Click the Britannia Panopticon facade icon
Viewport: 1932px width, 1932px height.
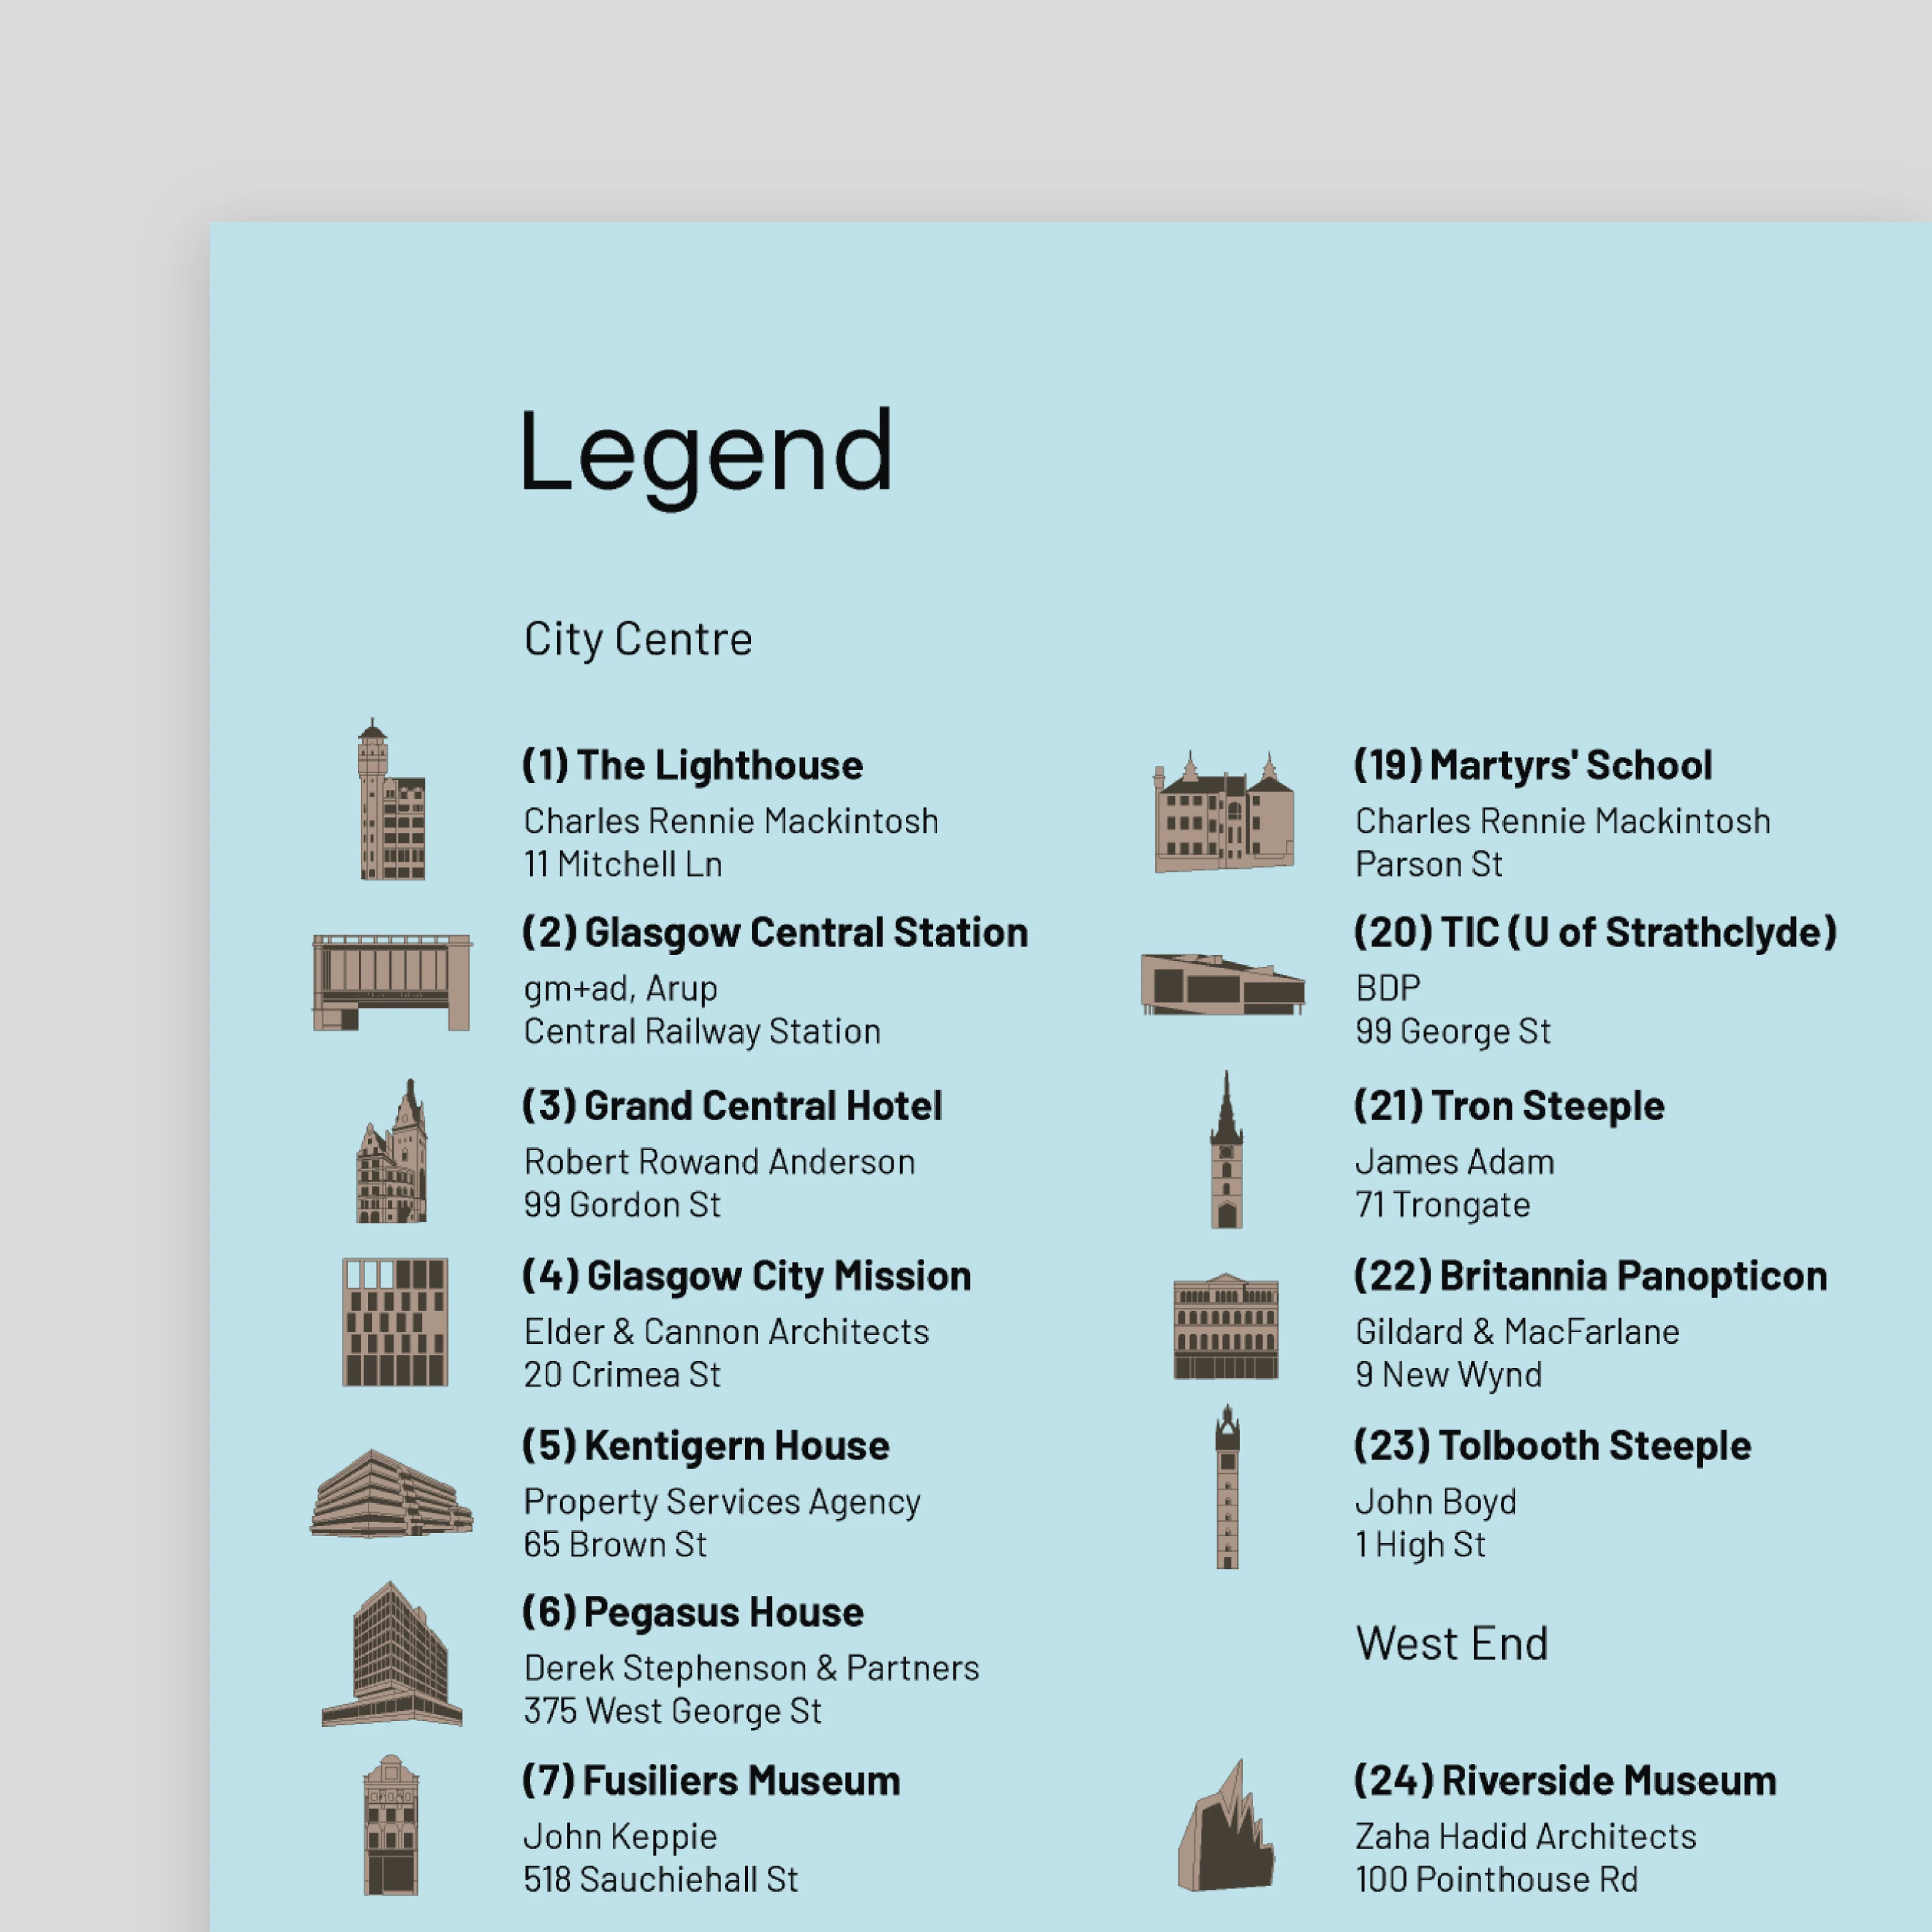tap(1226, 1326)
